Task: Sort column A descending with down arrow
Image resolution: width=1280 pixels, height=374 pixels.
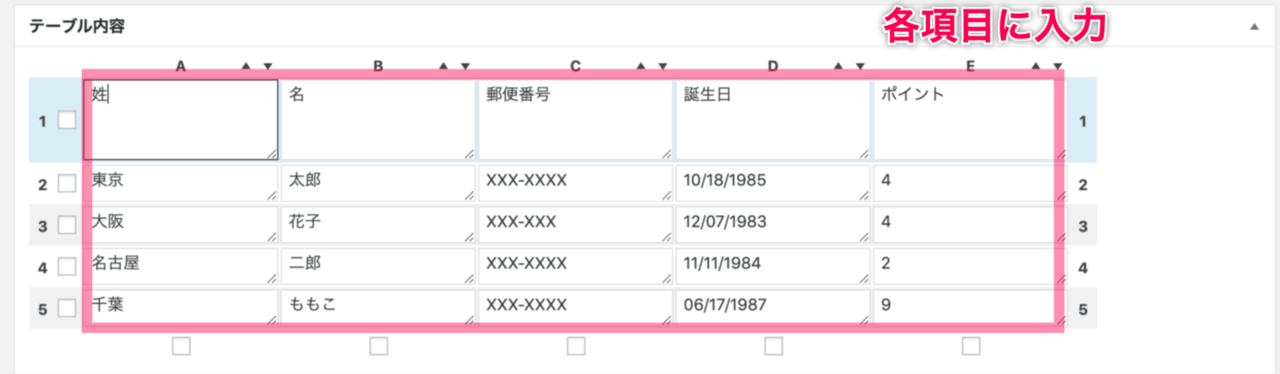Action: (x=267, y=67)
